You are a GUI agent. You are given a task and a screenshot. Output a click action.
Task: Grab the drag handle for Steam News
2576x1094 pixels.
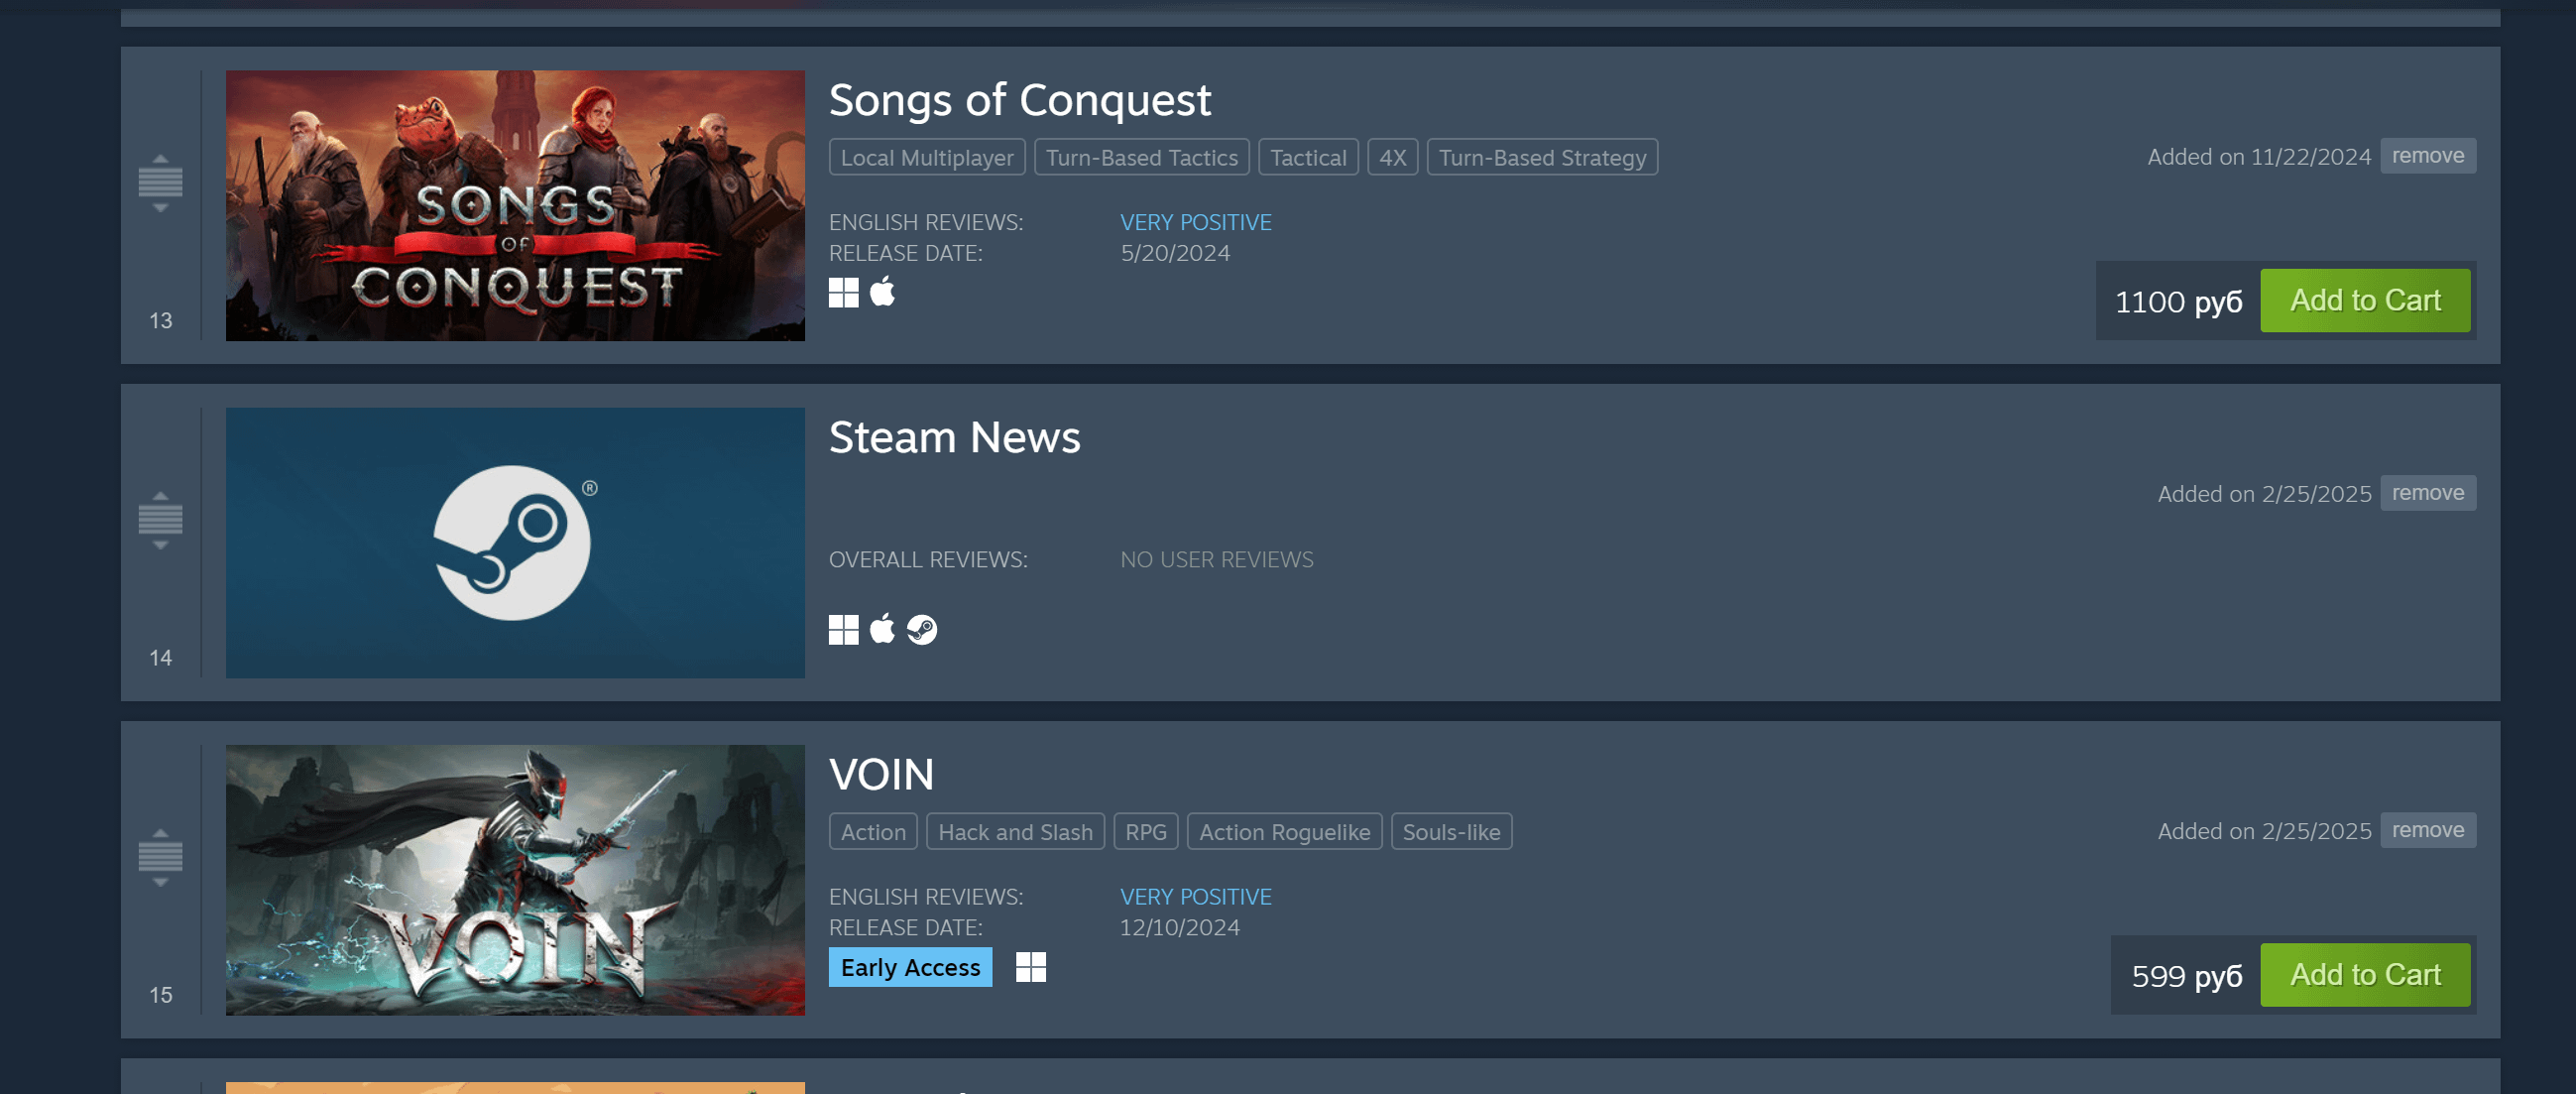pos(160,520)
